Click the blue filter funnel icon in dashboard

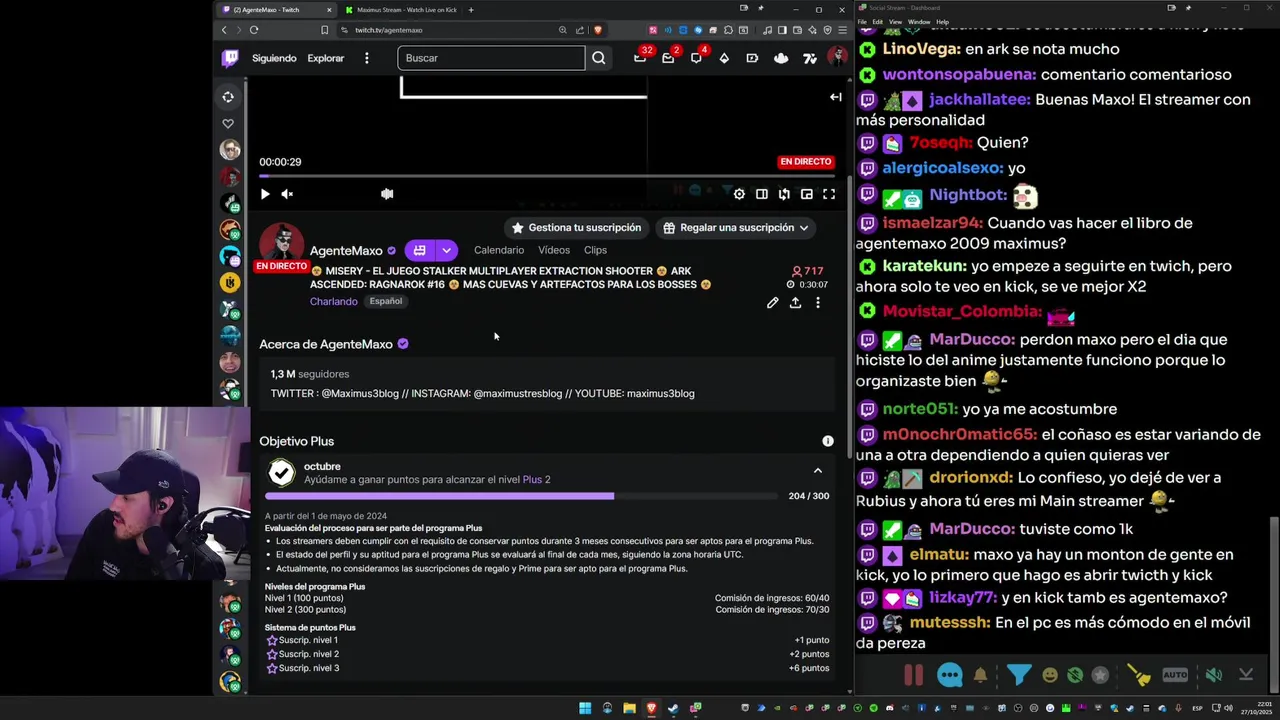coord(1018,676)
